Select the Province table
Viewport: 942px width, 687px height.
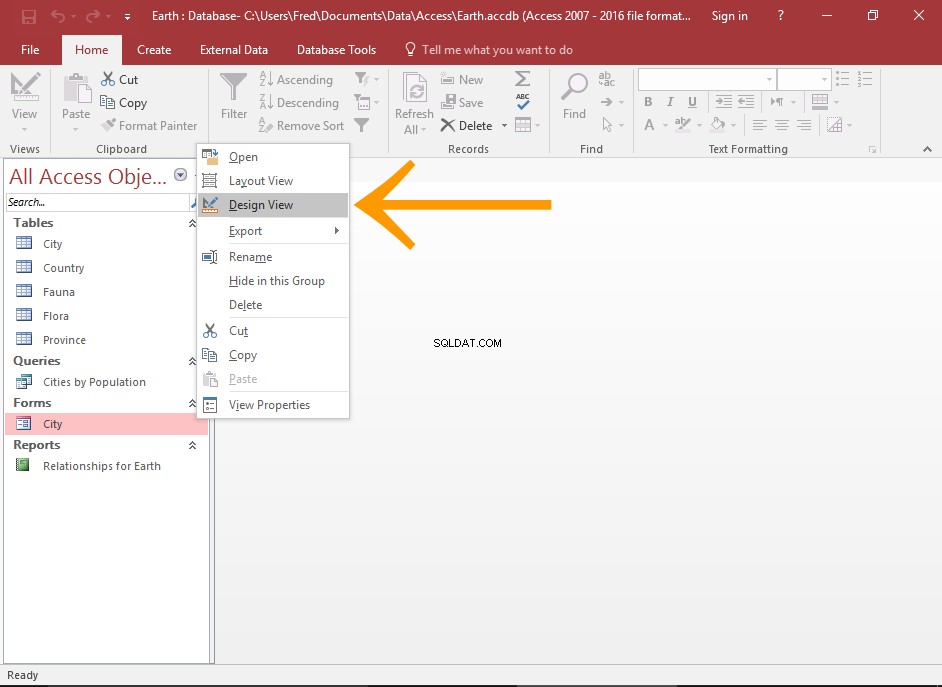[x=64, y=340]
